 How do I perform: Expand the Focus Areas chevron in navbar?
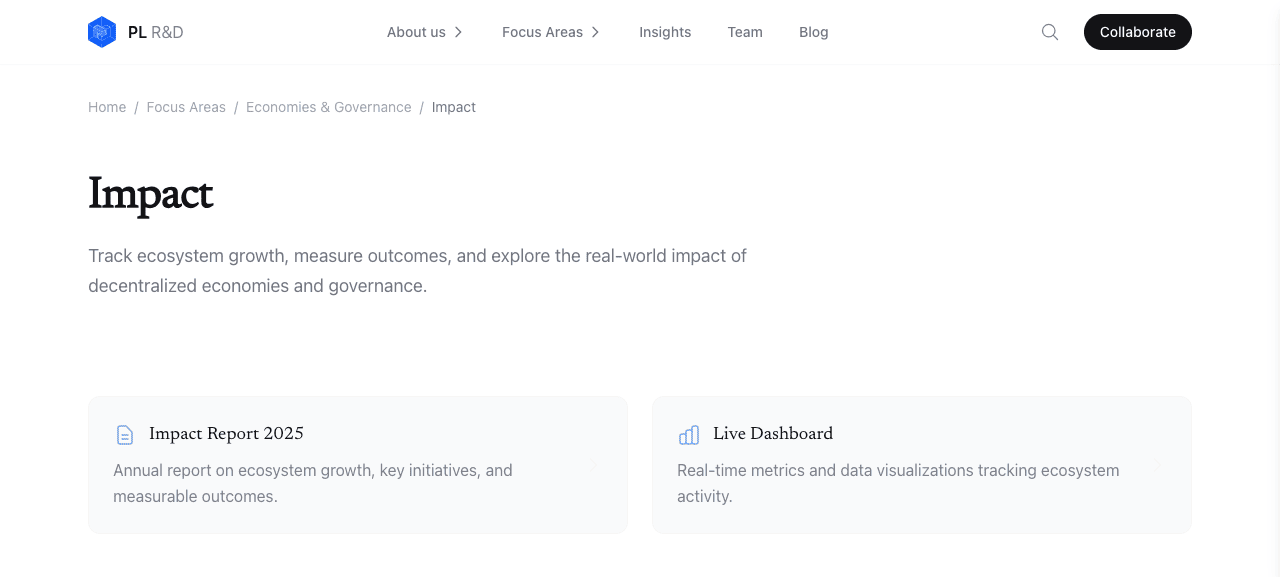(595, 32)
